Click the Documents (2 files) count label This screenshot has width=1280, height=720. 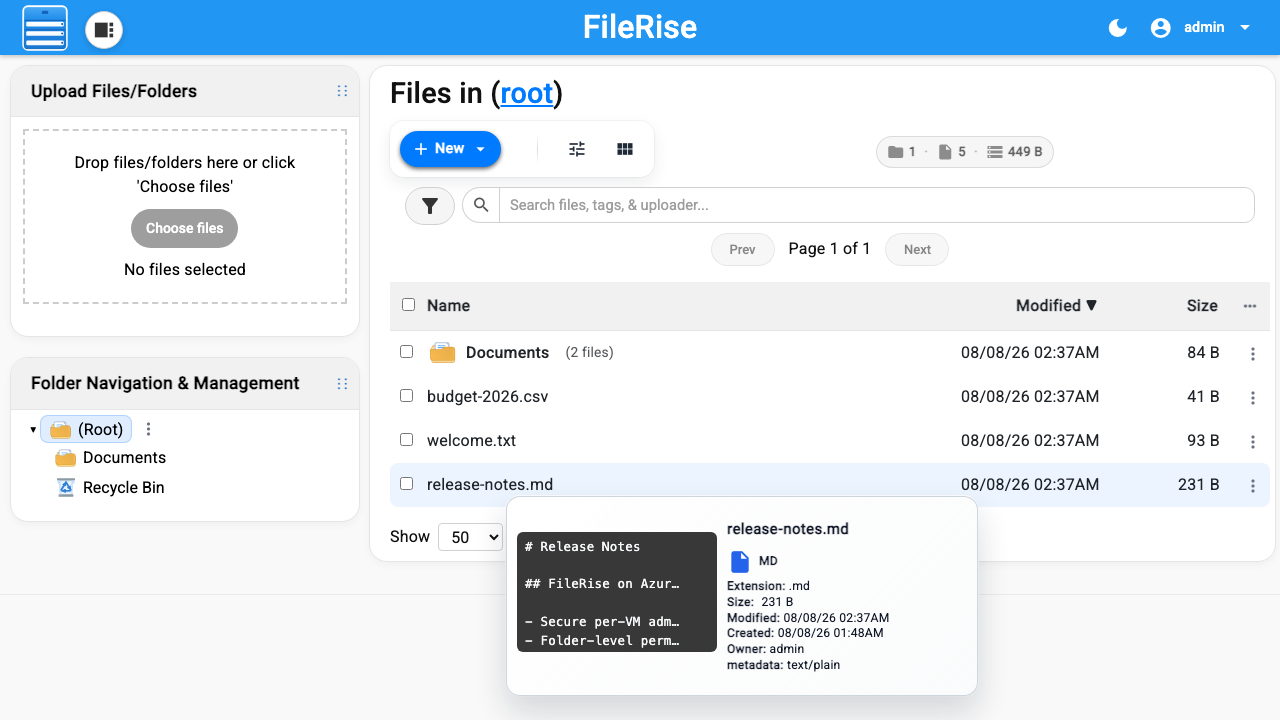589,353
